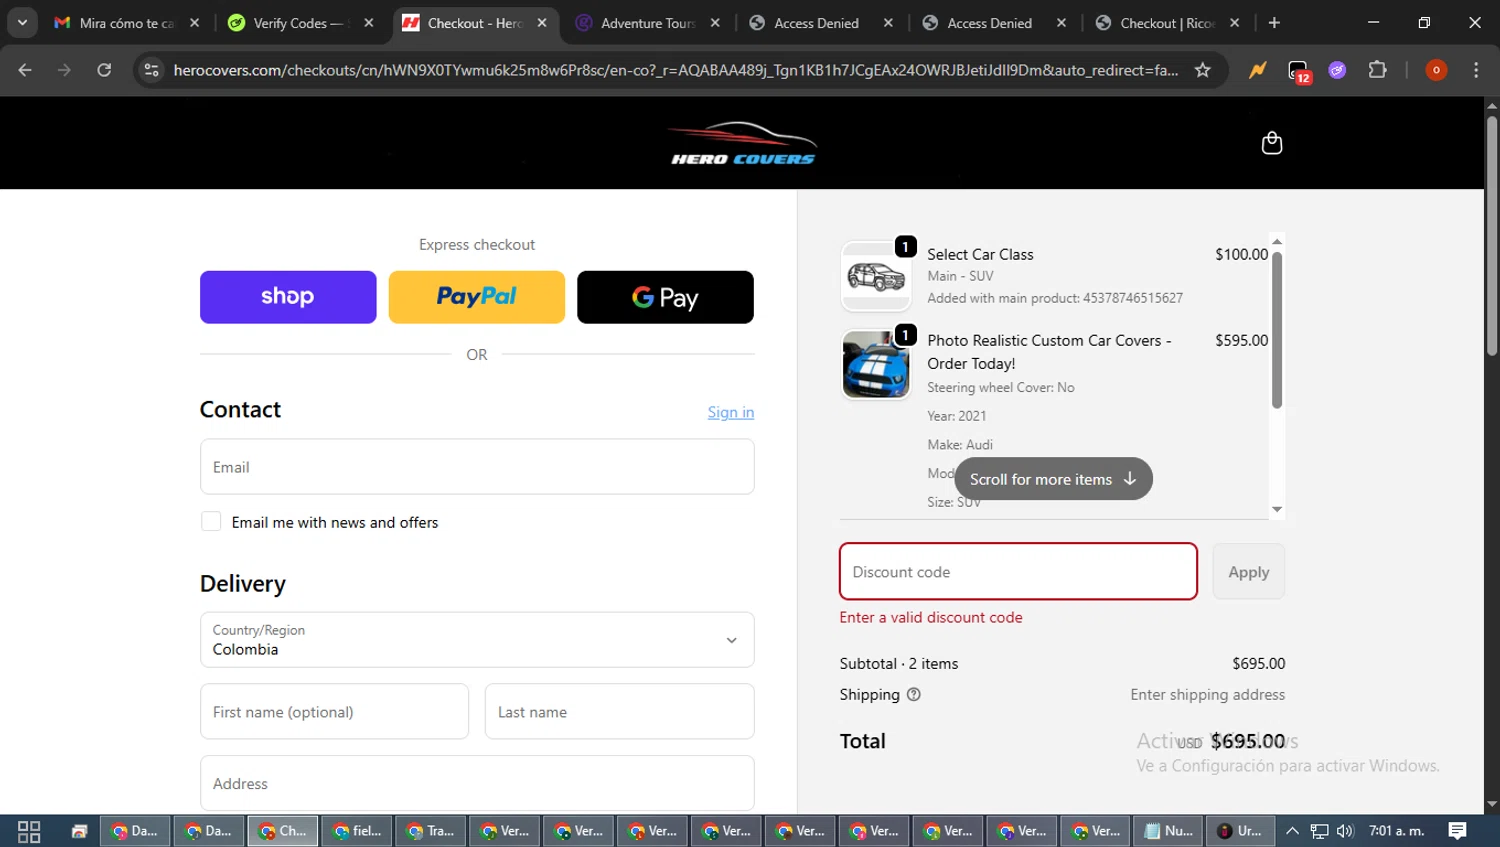Click the page vertical scrollbar thumb

tap(1491, 235)
